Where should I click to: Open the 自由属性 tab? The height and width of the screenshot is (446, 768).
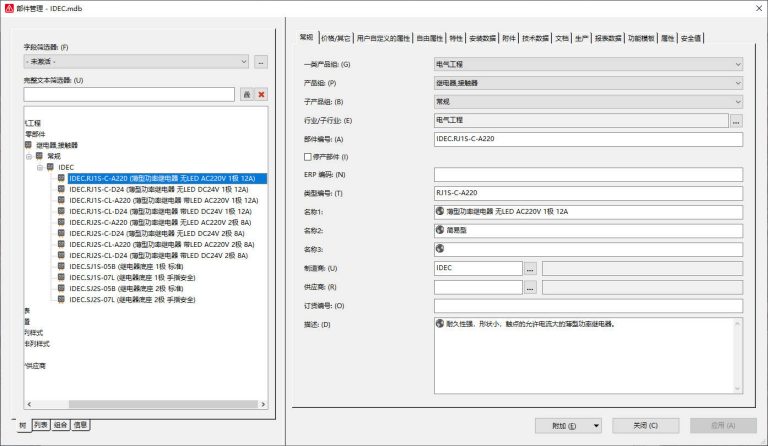[x=430, y=38]
